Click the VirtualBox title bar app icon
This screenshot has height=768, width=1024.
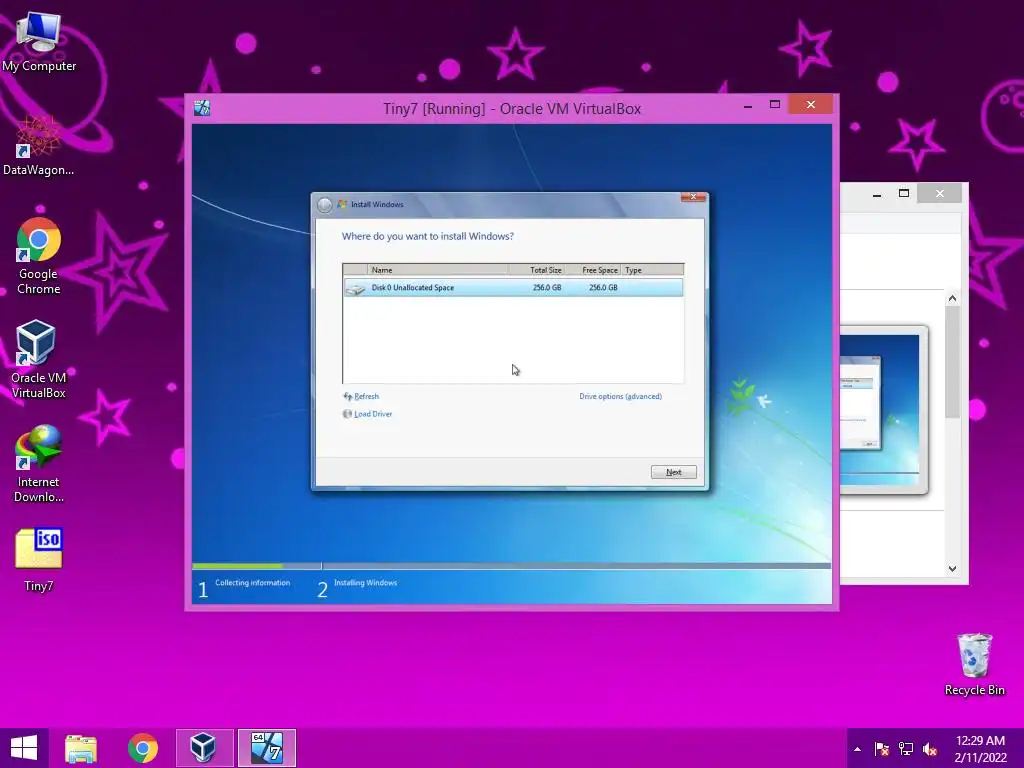tap(202, 108)
